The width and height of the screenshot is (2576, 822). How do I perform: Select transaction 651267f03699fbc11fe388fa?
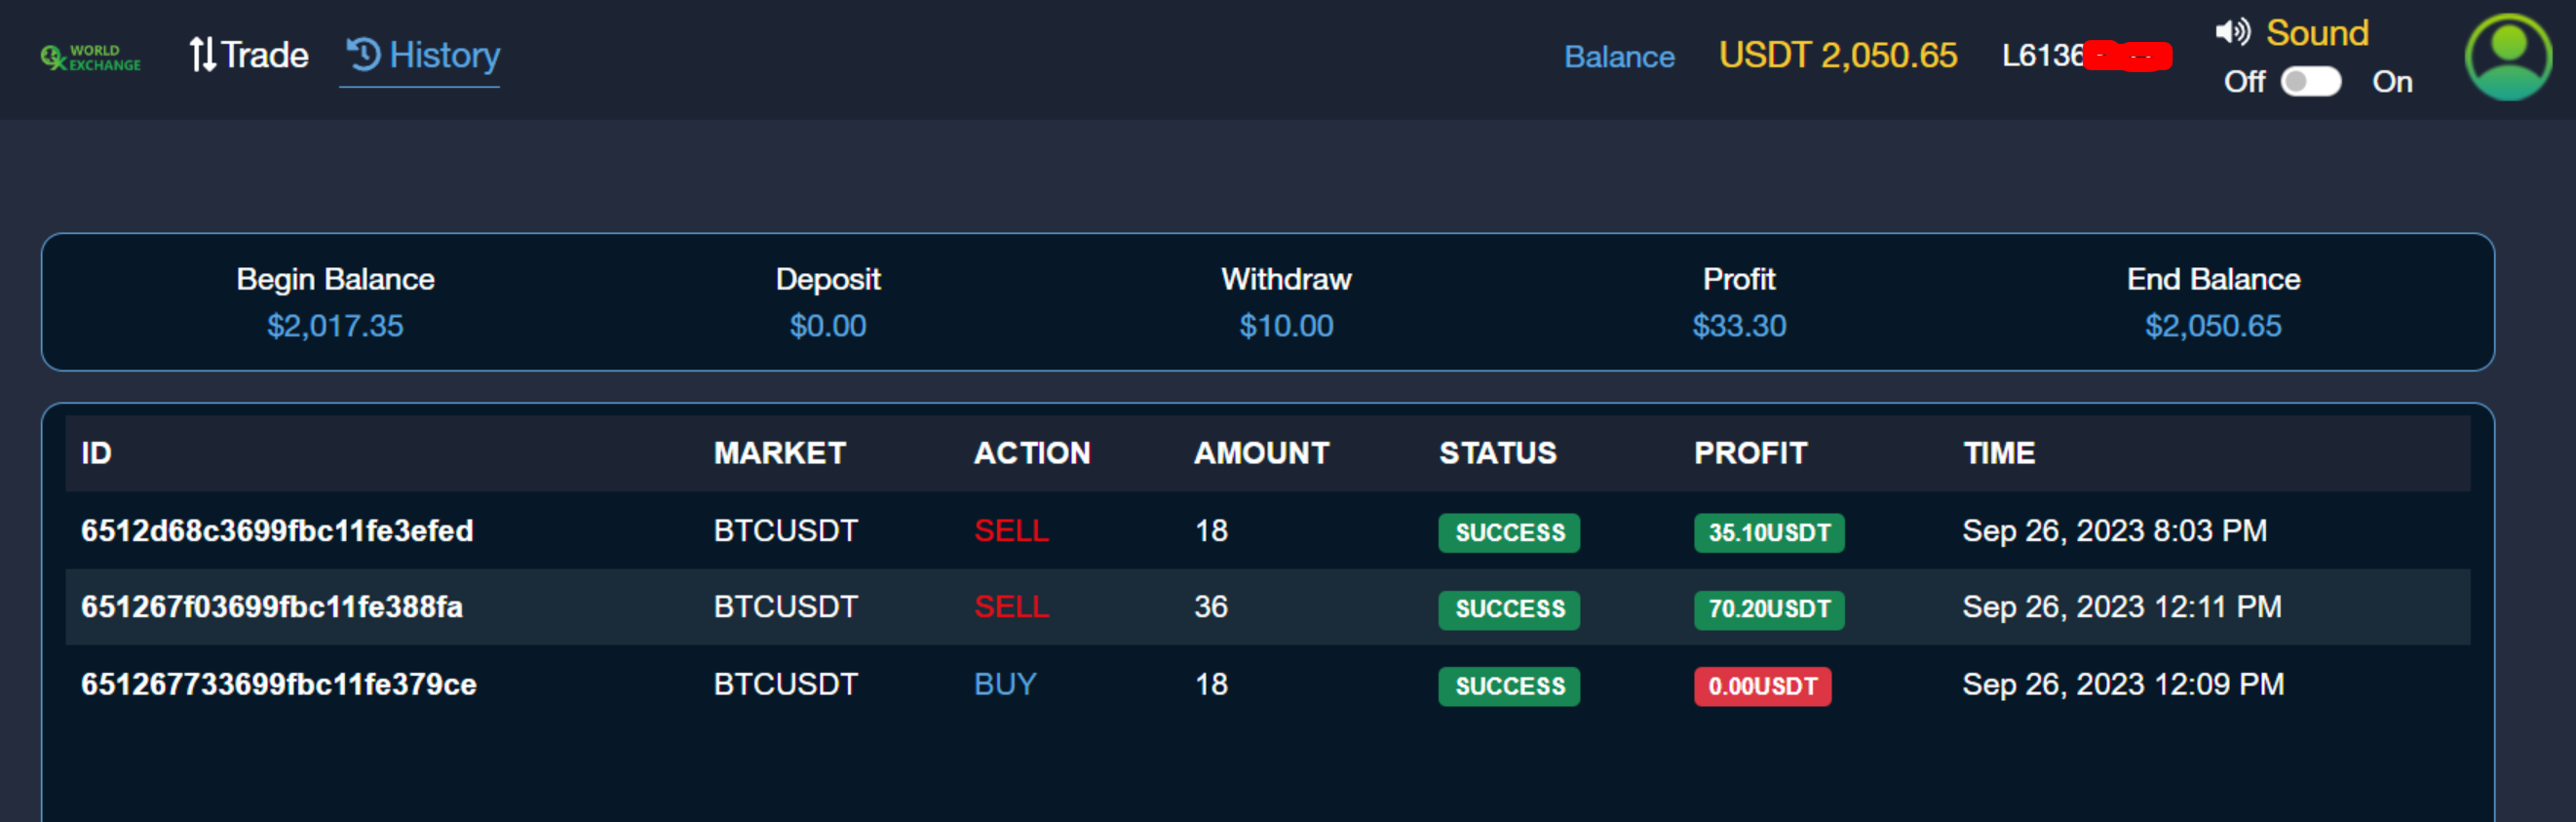click(272, 607)
